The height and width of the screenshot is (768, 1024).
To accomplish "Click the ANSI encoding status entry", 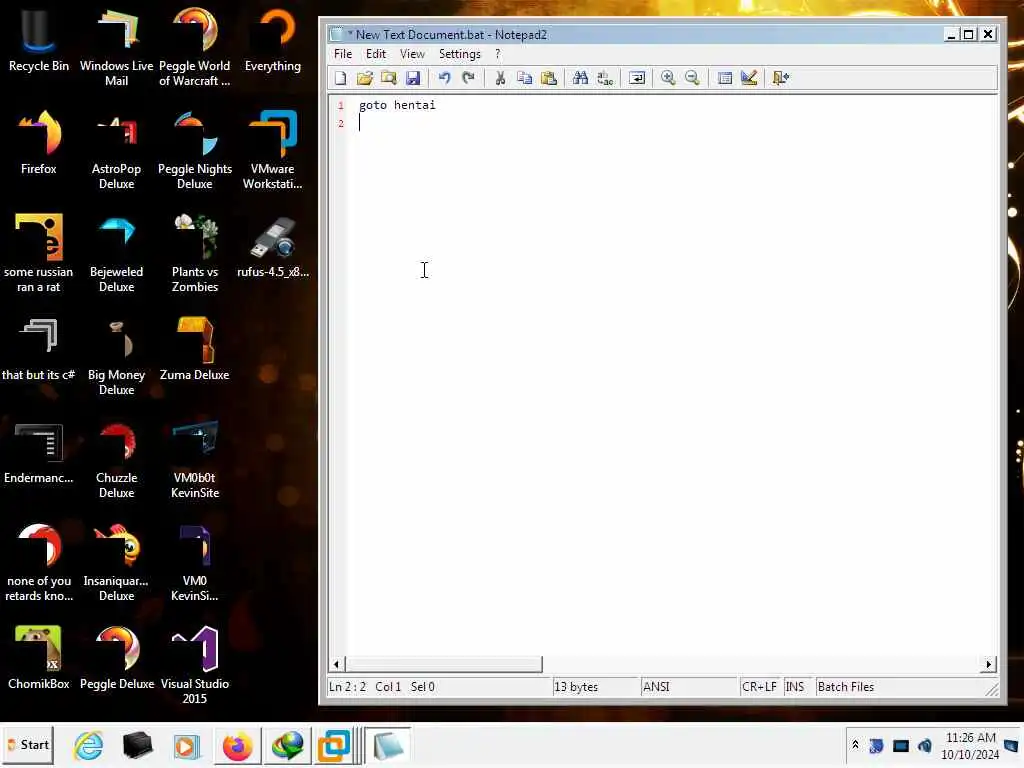I will click(656, 687).
